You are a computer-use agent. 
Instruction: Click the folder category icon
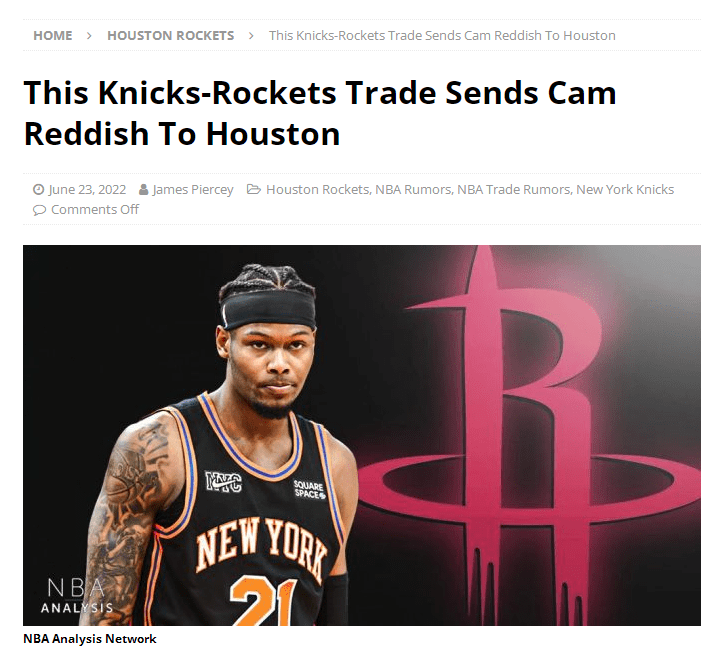(x=254, y=189)
